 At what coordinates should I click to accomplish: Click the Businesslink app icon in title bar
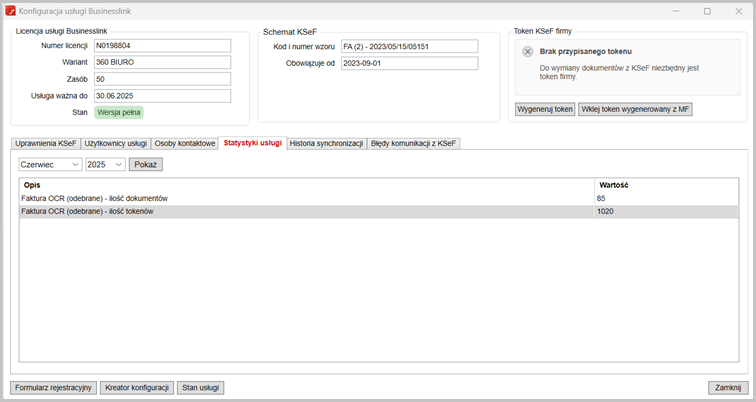(10, 11)
